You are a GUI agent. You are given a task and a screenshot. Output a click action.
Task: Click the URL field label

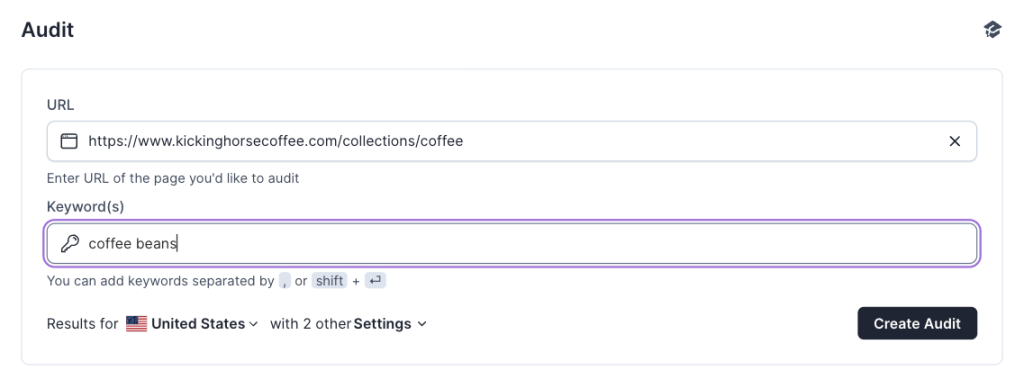coord(60,104)
